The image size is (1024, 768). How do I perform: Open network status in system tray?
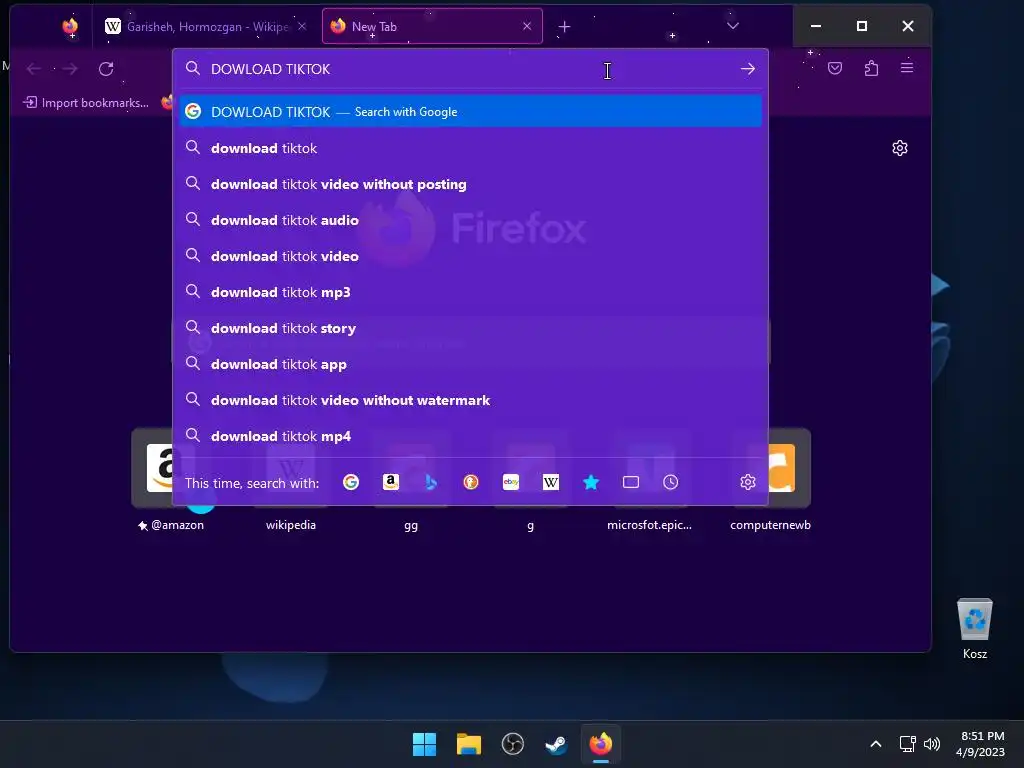tap(907, 744)
